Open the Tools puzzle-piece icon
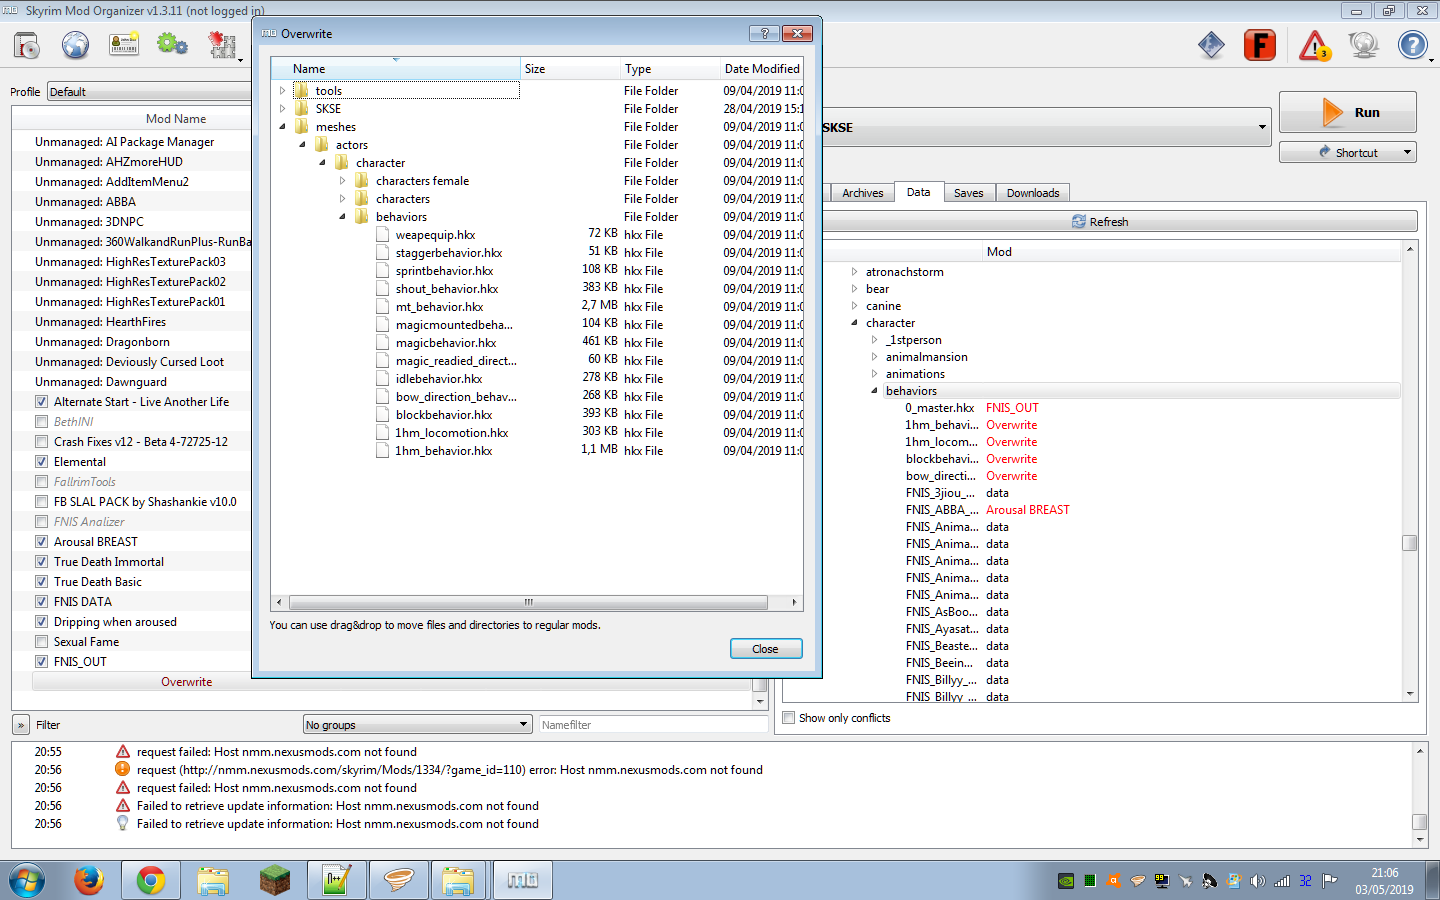The height and width of the screenshot is (900, 1440). 222,45
